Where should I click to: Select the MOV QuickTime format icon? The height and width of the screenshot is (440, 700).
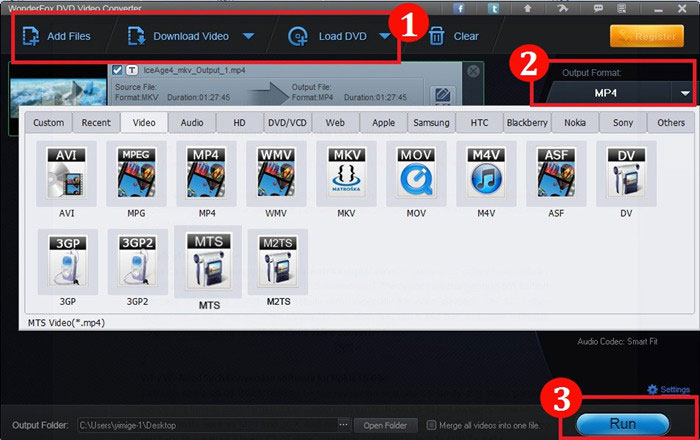click(416, 174)
